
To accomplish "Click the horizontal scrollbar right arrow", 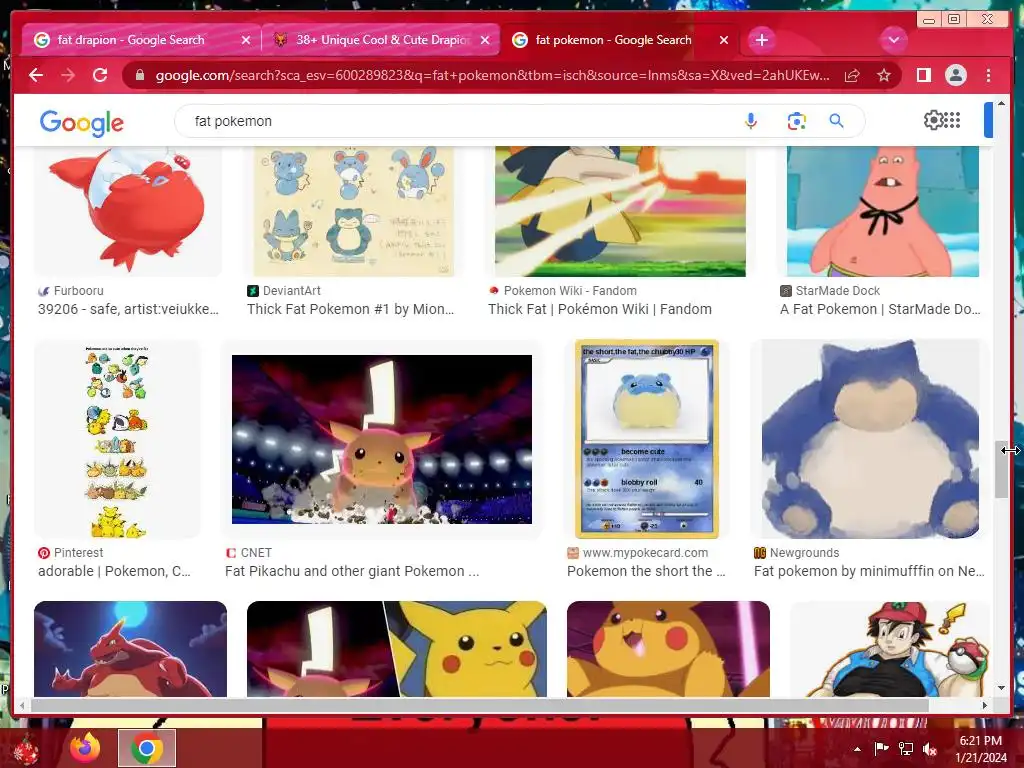I will click(985, 705).
